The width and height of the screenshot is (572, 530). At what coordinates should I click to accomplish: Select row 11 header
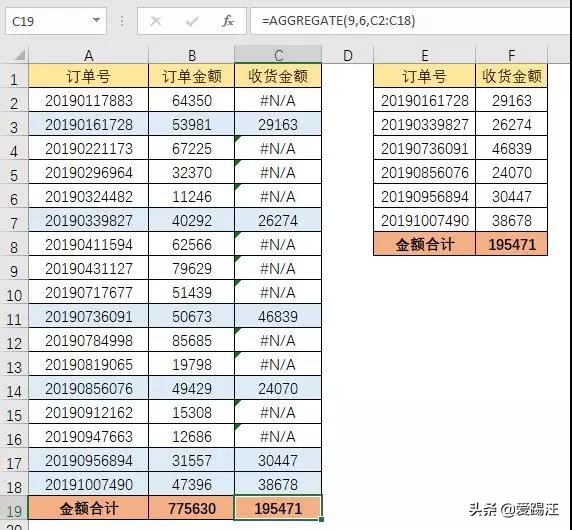[x=14, y=317]
